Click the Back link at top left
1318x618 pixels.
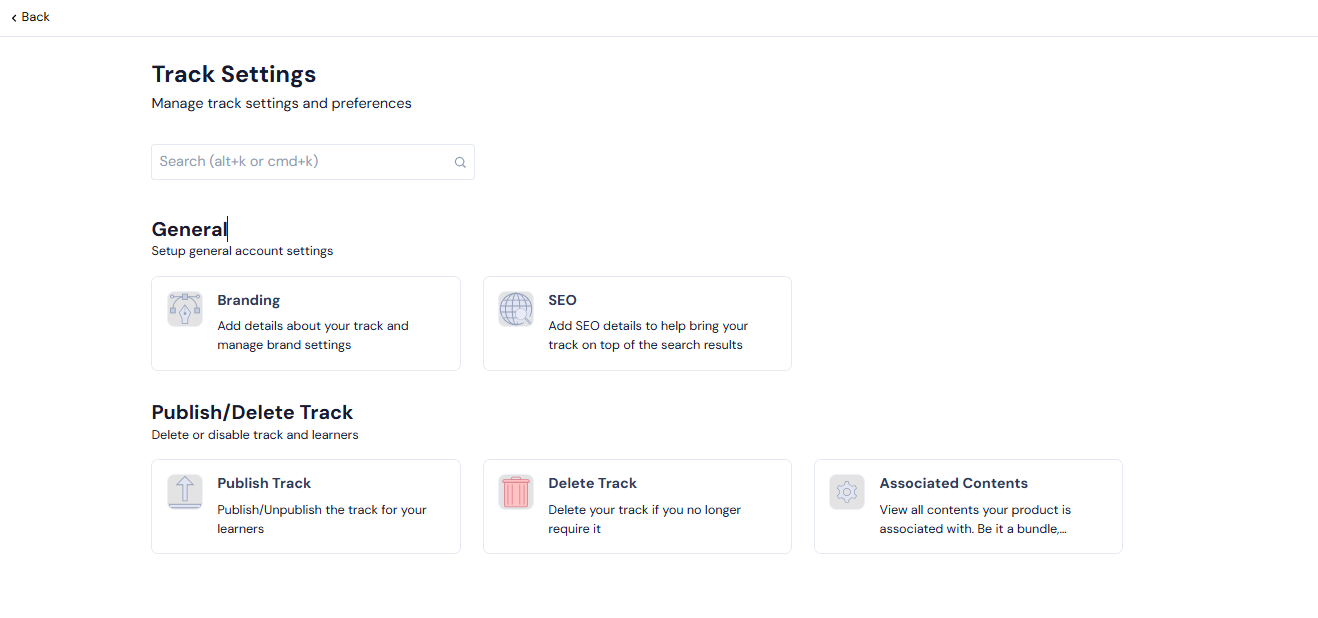tap(31, 17)
